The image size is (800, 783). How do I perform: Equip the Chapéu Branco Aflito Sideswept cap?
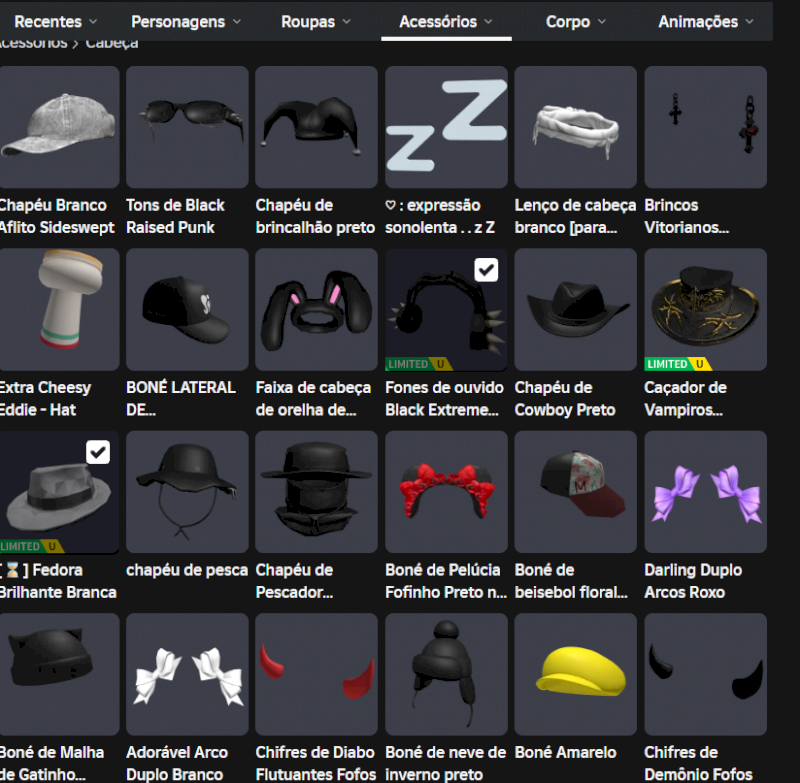pos(59,127)
